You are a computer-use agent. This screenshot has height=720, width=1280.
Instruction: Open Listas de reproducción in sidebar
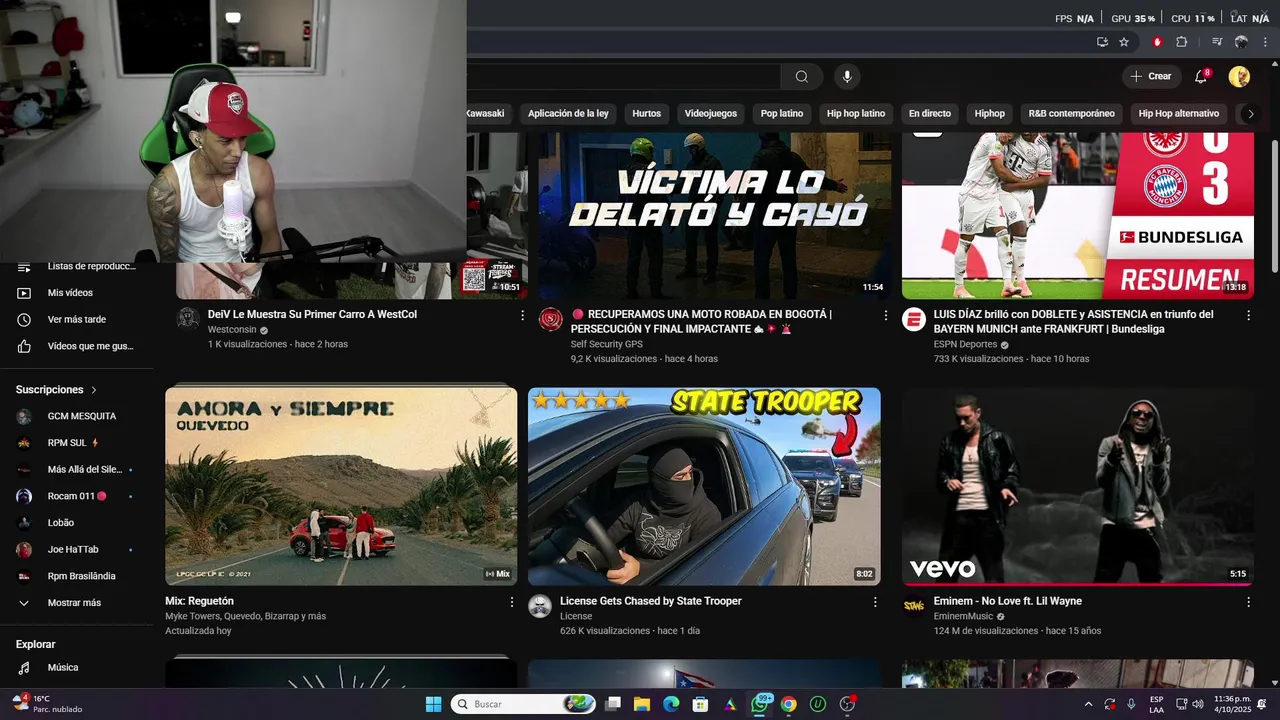76,267
